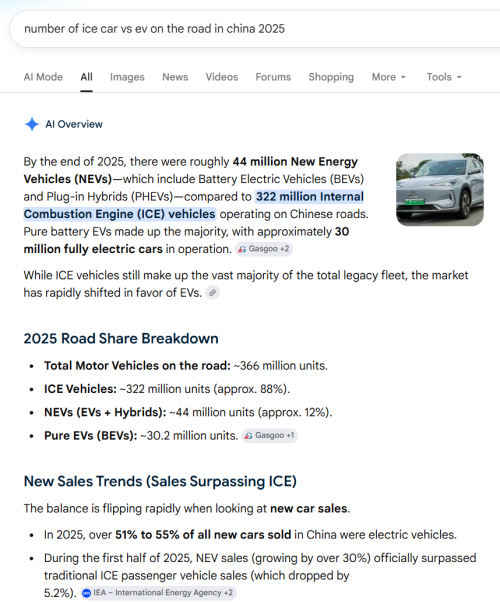The height and width of the screenshot is (604, 500).
Task: Click the link icon after 'favor of EVs'
Action: click(212, 293)
